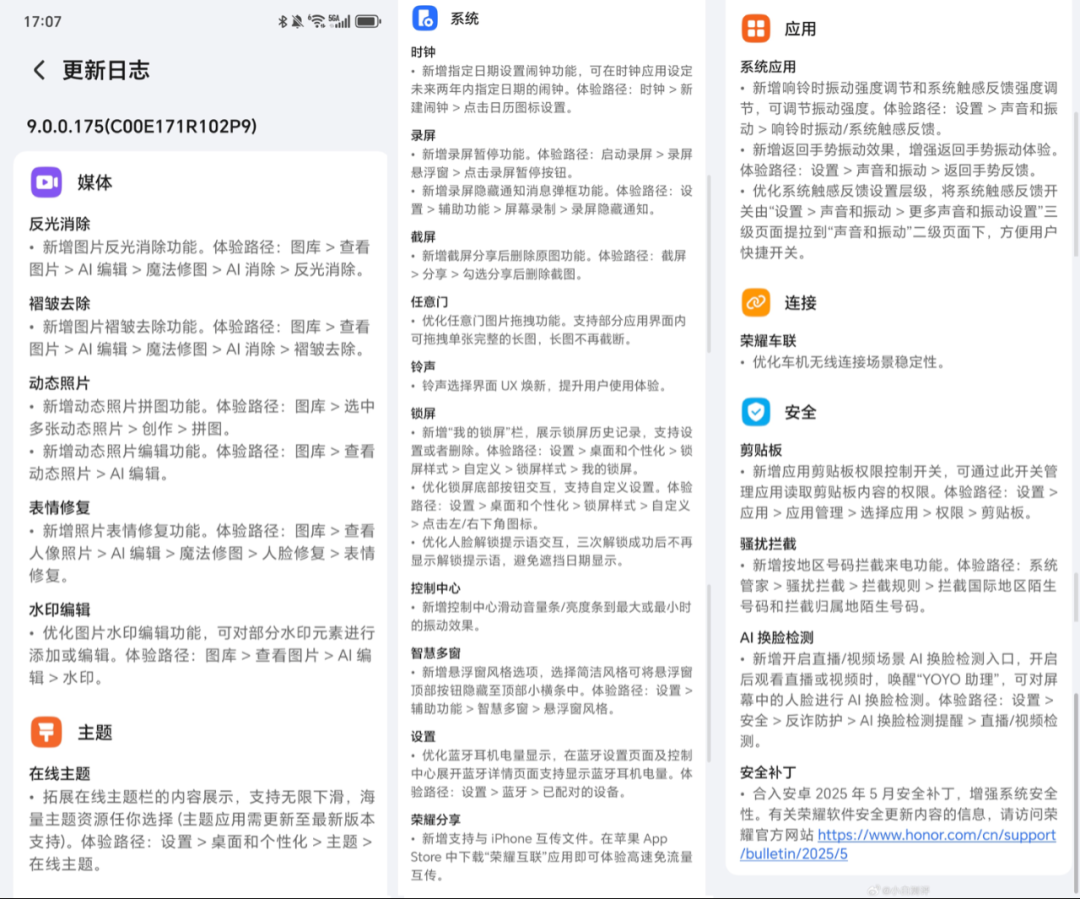Tap the blue 系统 section icon
This screenshot has width=1080, height=899.
[x=424, y=18]
